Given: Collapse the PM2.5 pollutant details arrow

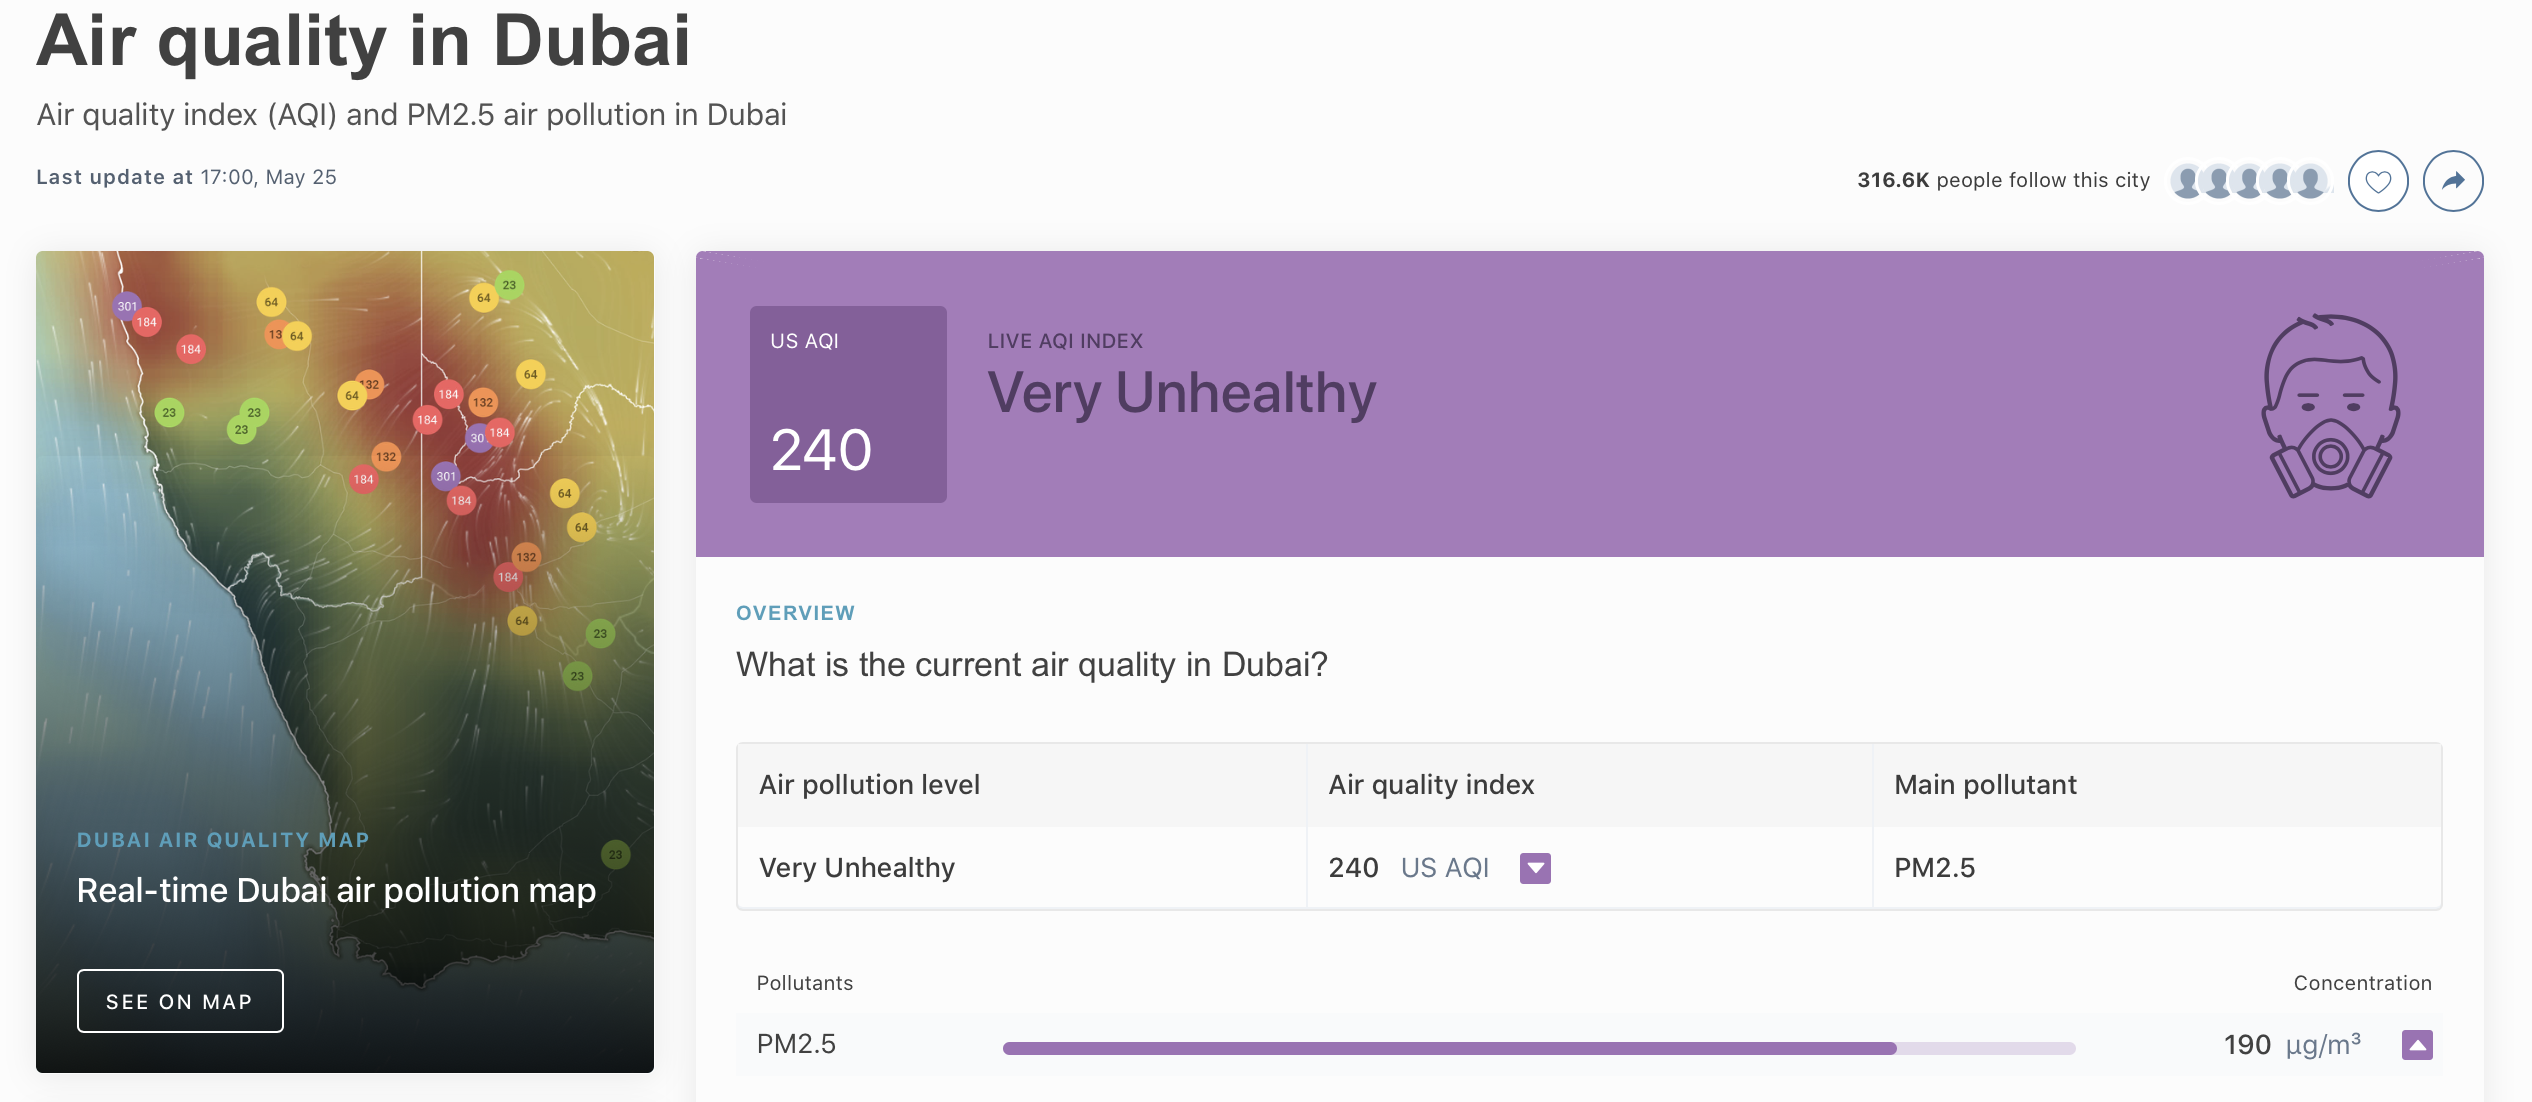Looking at the screenshot, I should 2417,1045.
